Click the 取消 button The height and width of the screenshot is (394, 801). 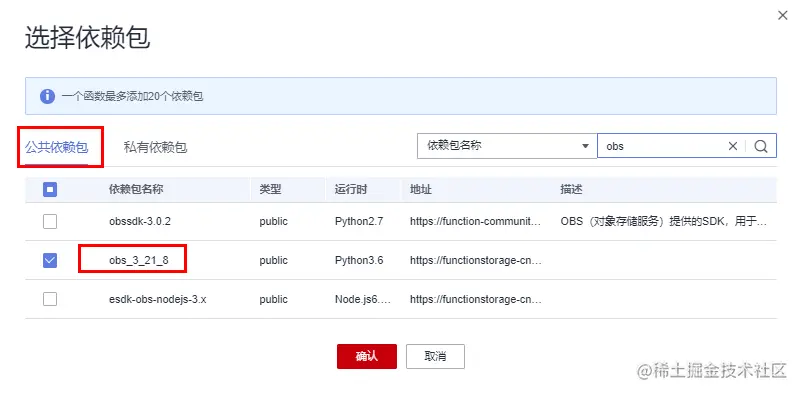[x=435, y=356]
